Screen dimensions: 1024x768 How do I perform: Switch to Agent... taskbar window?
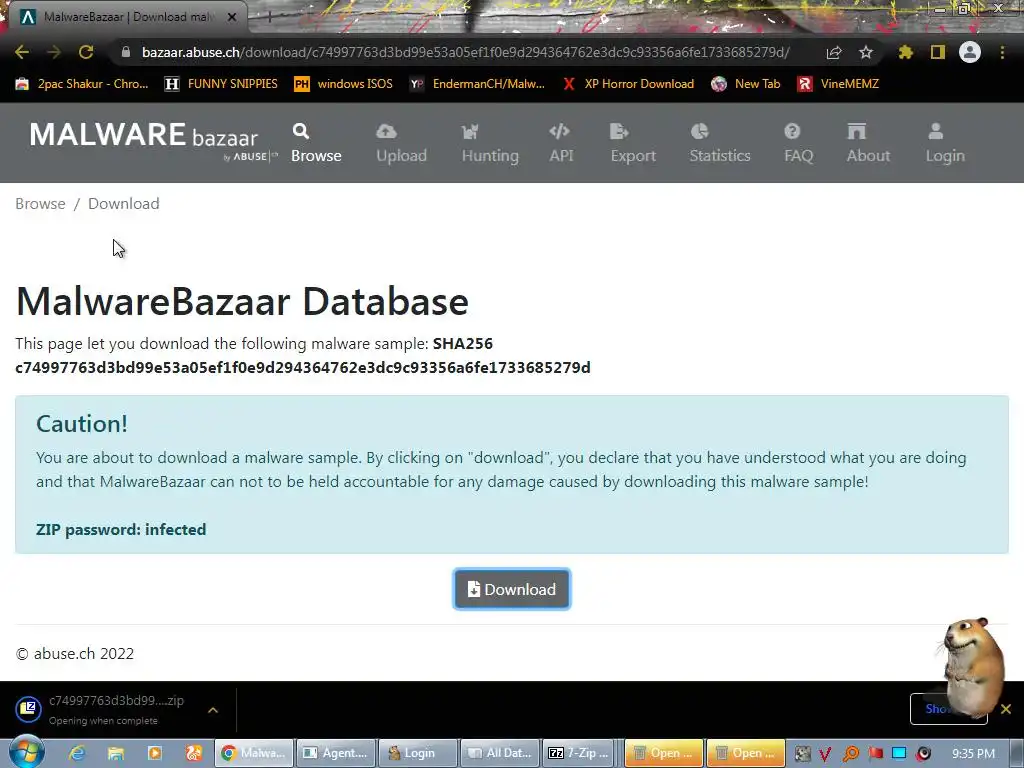(336, 753)
